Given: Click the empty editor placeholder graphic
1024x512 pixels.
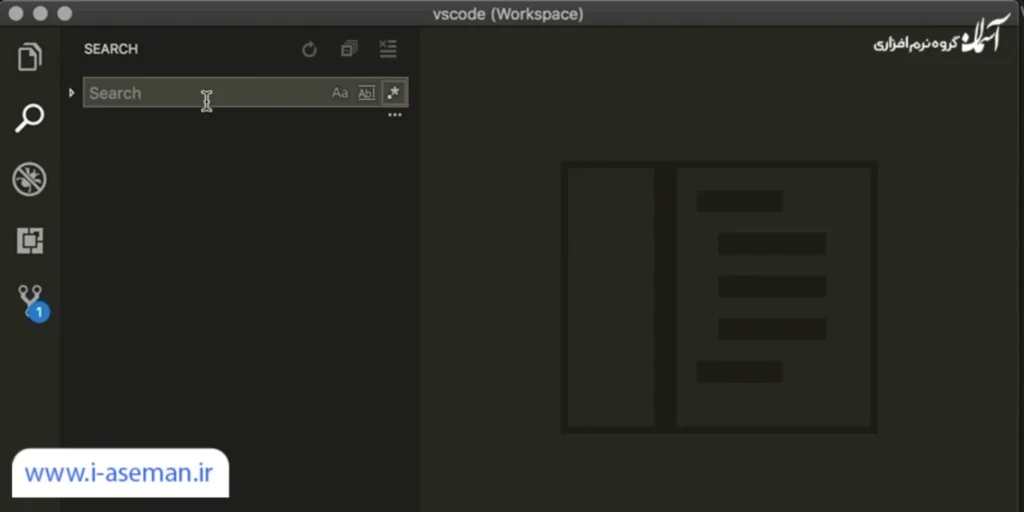Looking at the screenshot, I should (x=719, y=297).
